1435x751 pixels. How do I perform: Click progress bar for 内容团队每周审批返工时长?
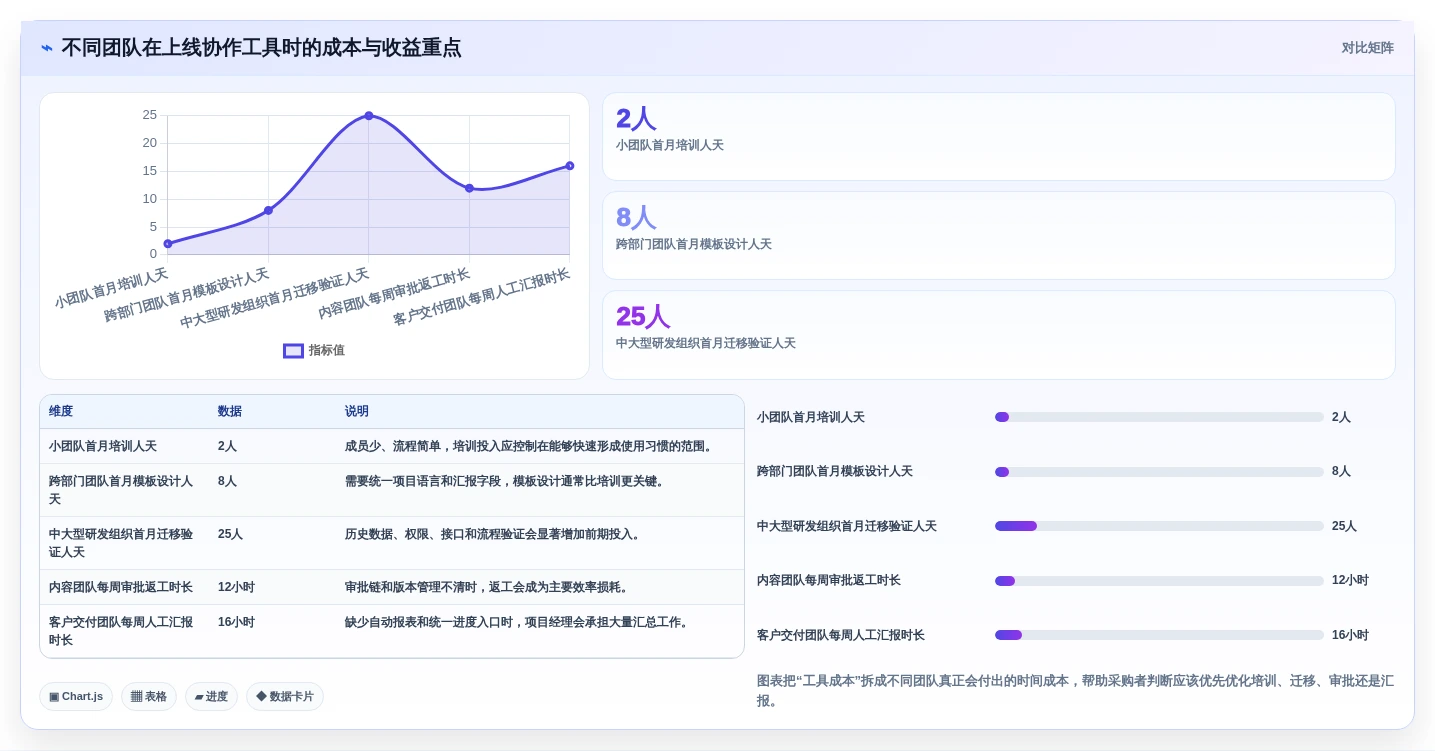coord(1159,581)
